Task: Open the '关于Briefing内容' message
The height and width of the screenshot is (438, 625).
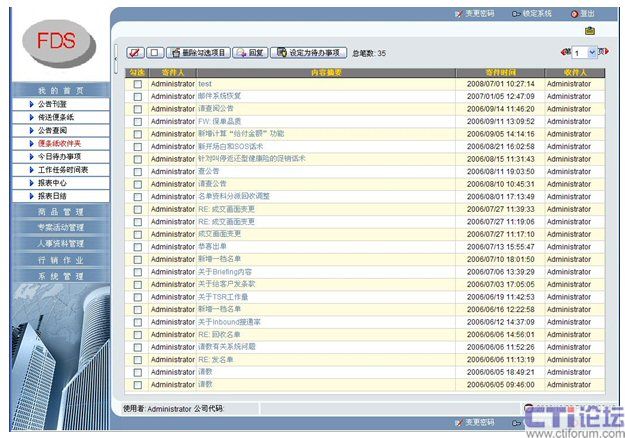Action: click(x=225, y=271)
